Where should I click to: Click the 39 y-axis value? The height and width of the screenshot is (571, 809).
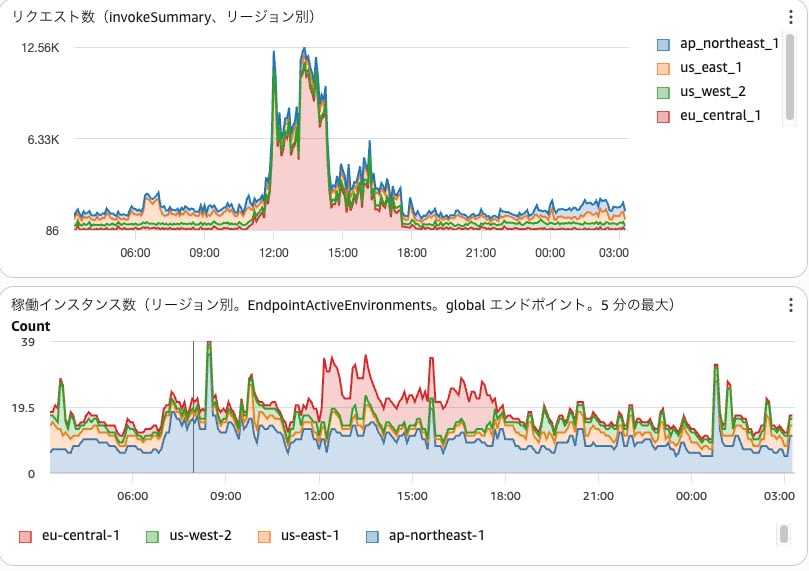[28, 342]
